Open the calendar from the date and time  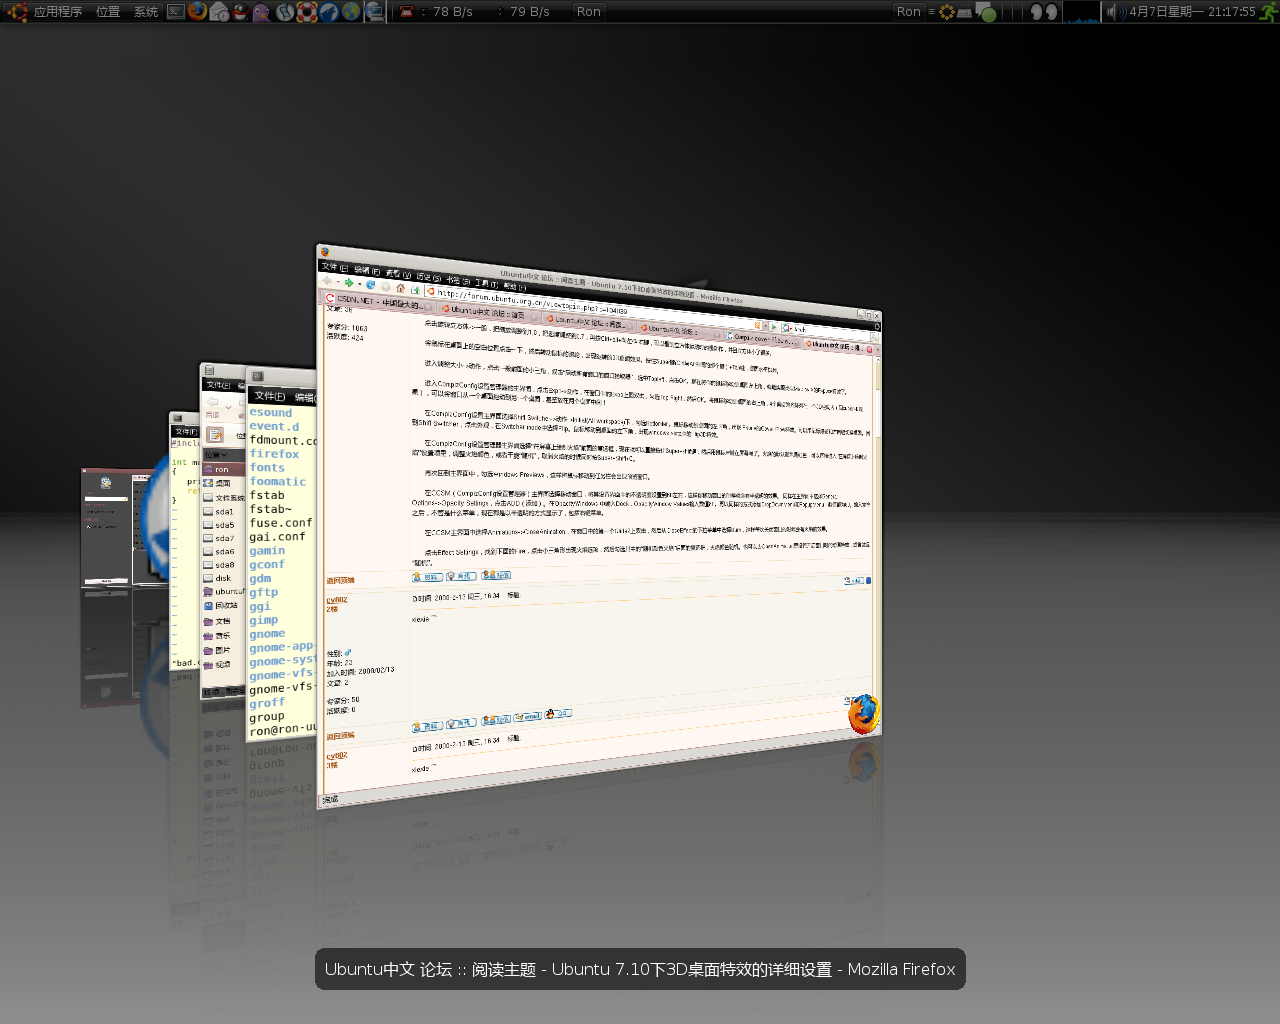pos(1192,12)
